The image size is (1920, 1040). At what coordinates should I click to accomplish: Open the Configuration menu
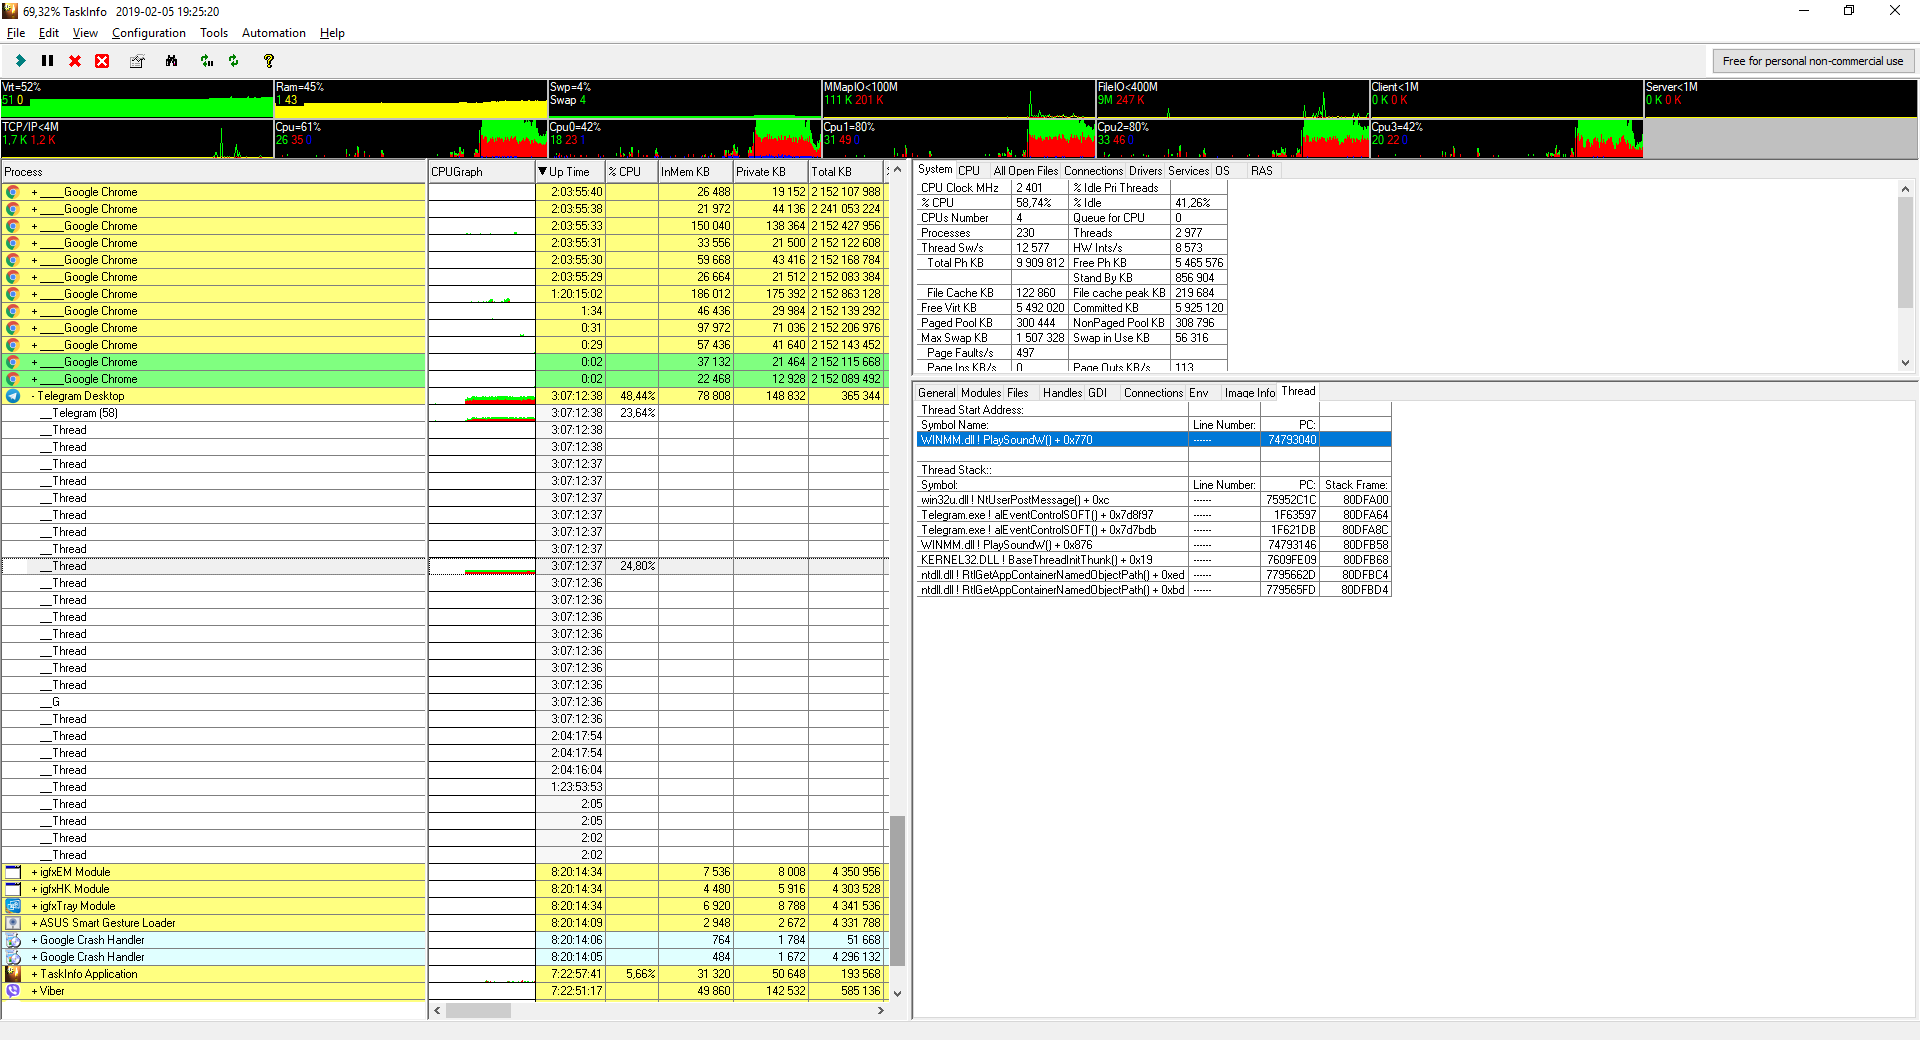pos(148,33)
